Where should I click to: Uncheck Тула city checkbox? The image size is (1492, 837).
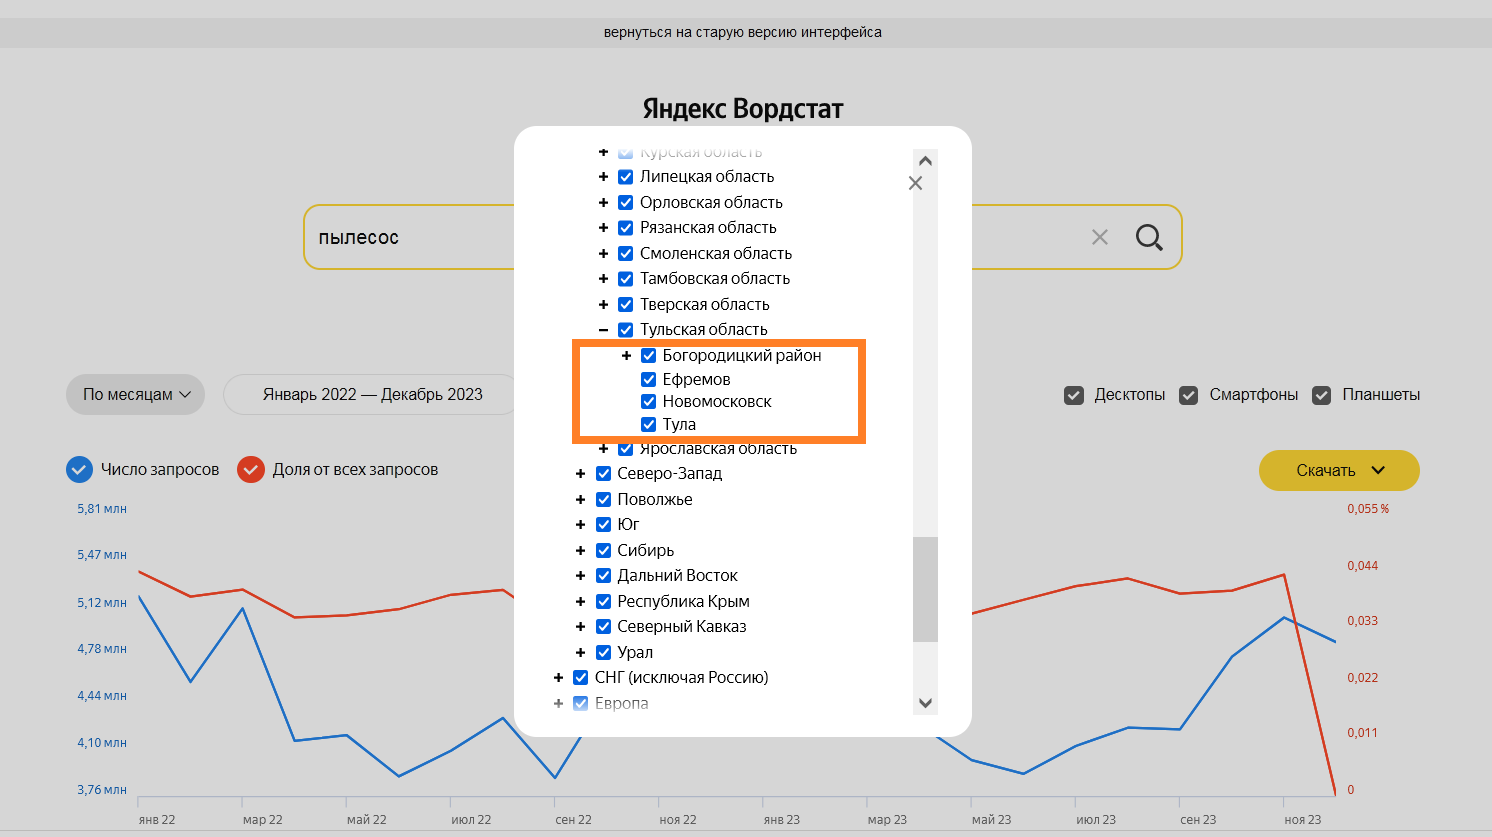click(x=648, y=425)
